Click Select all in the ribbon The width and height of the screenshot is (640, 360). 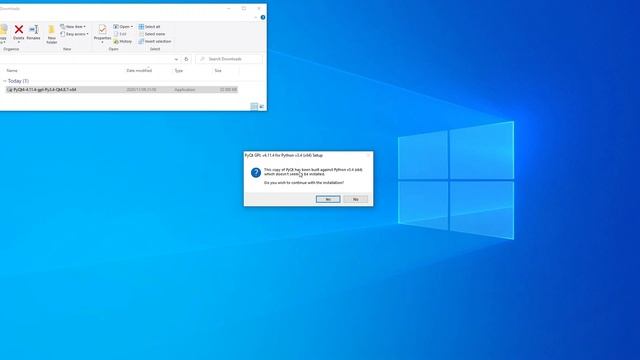tap(149, 27)
